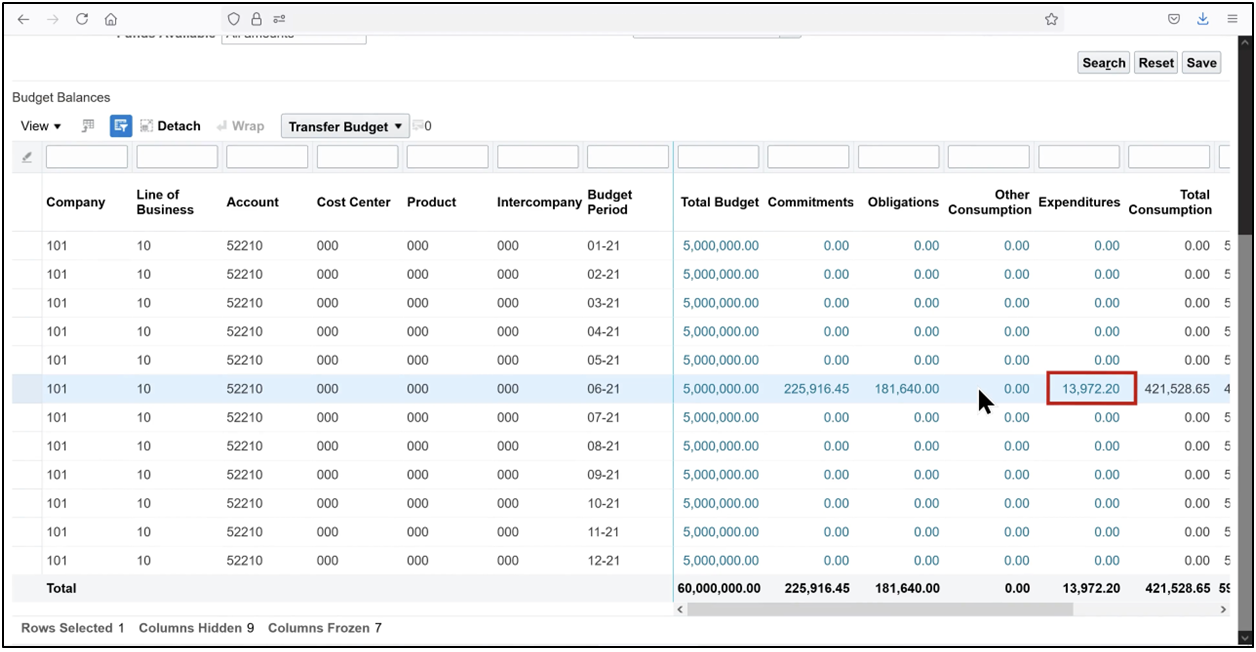The image size is (1256, 652).
Task: Select the Export to Excel icon
Action: point(87,125)
